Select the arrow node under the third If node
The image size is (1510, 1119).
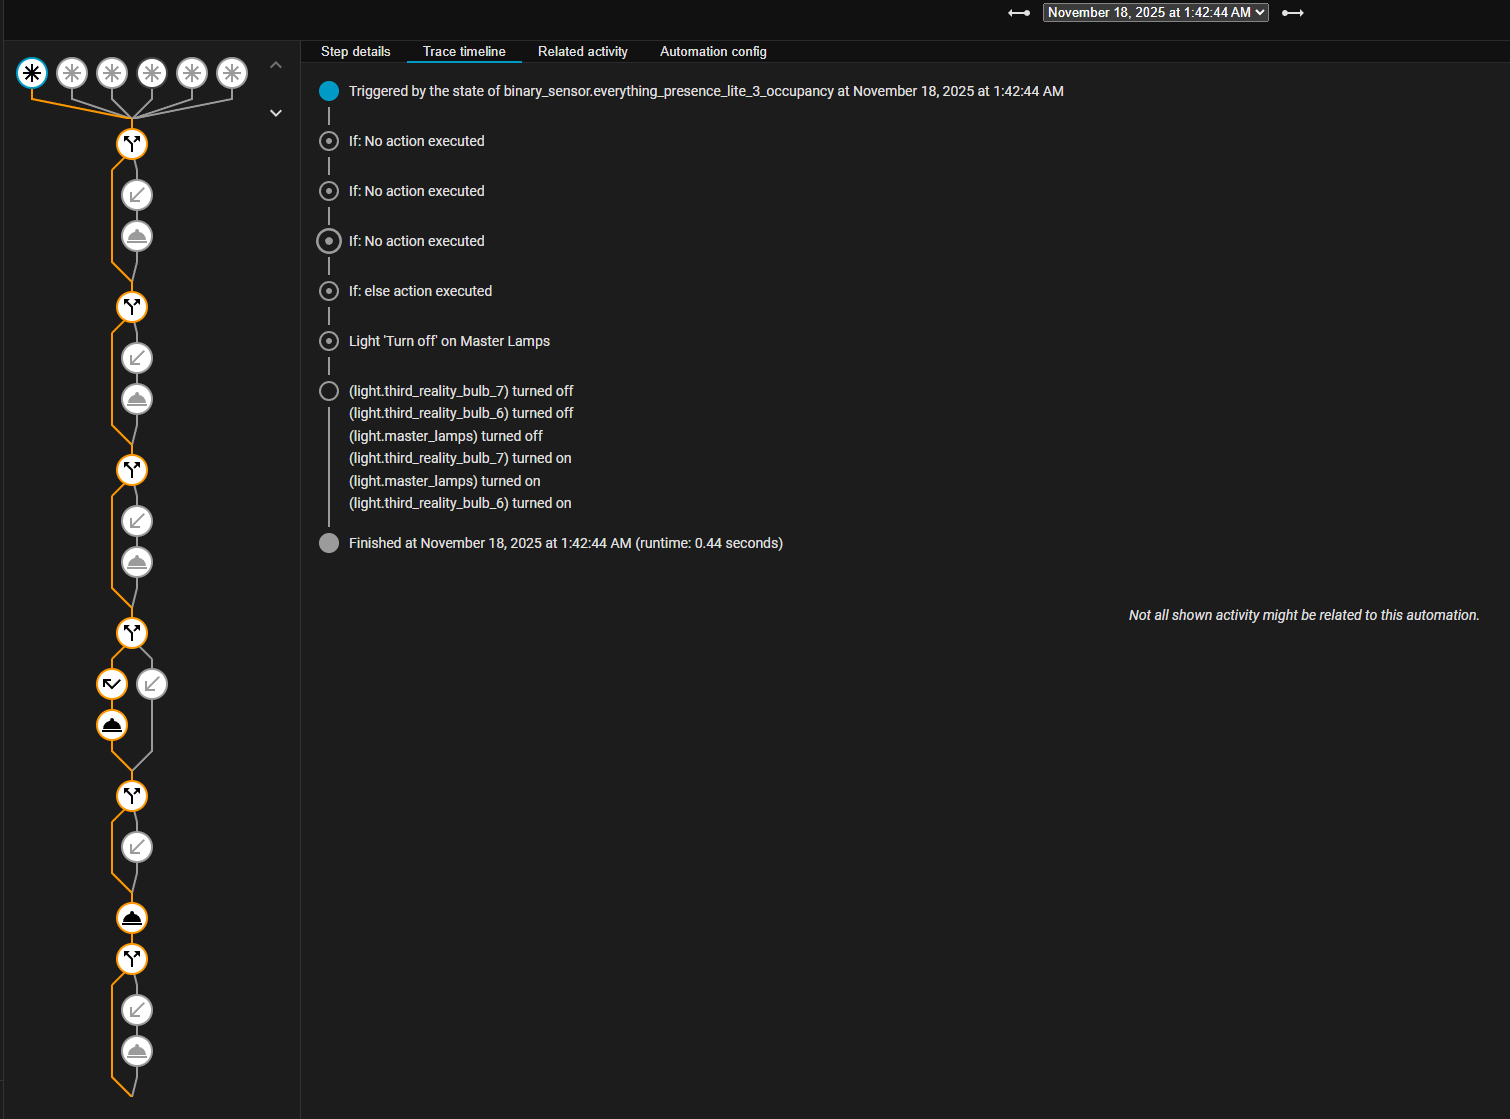[137, 521]
